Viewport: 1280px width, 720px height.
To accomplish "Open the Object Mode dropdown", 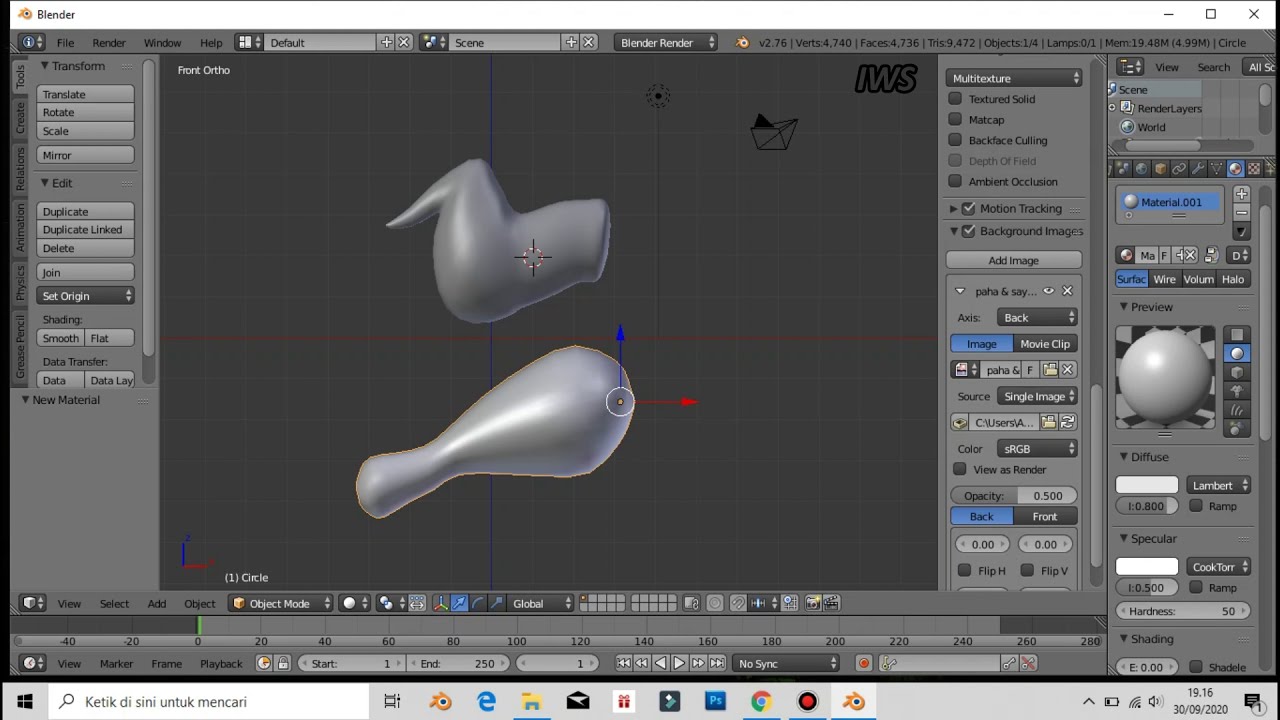I will click(x=282, y=603).
